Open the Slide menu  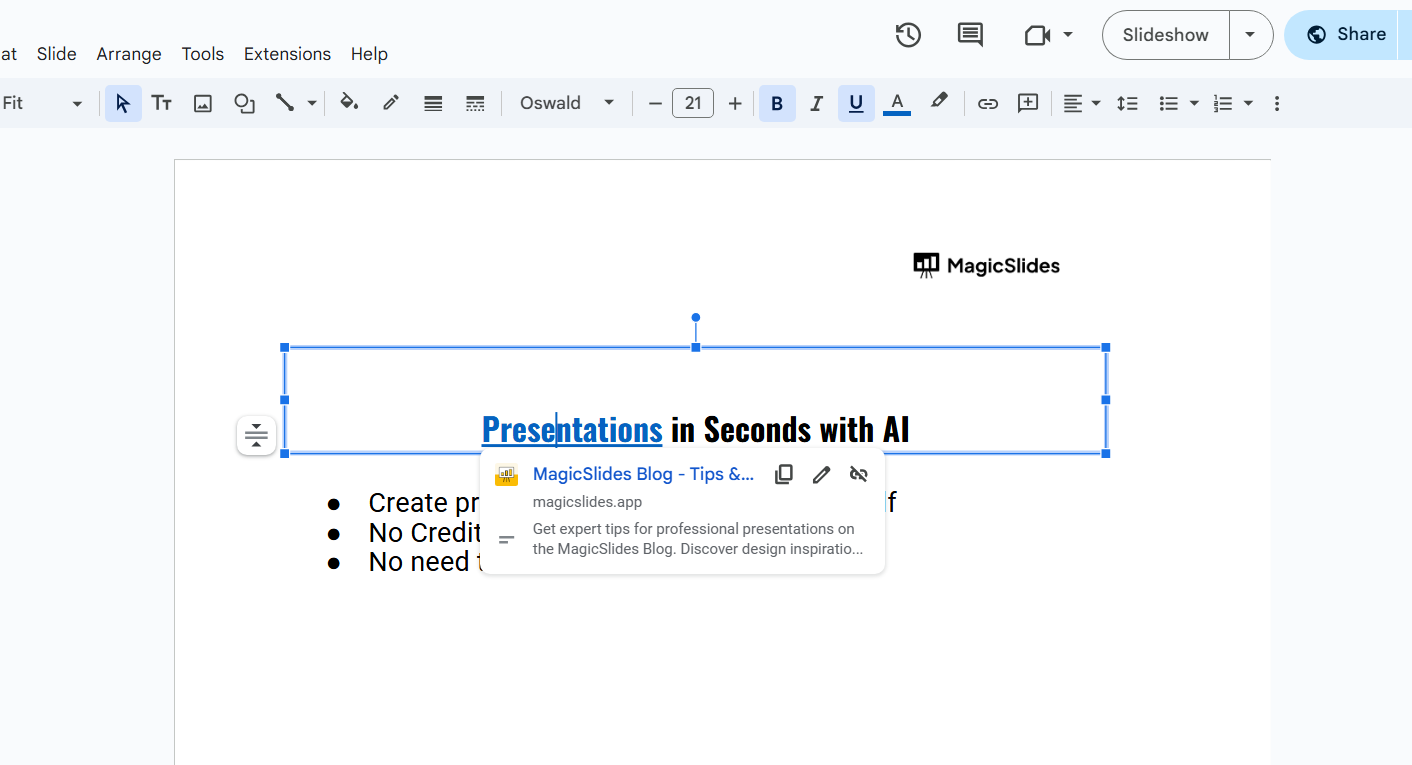pos(57,54)
